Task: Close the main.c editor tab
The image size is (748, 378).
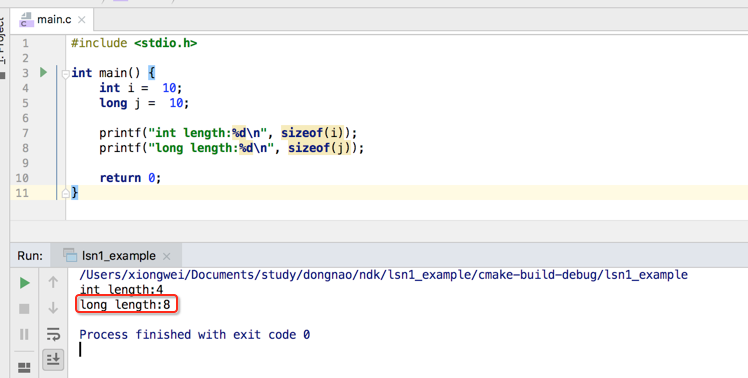Action: (82, 20)
